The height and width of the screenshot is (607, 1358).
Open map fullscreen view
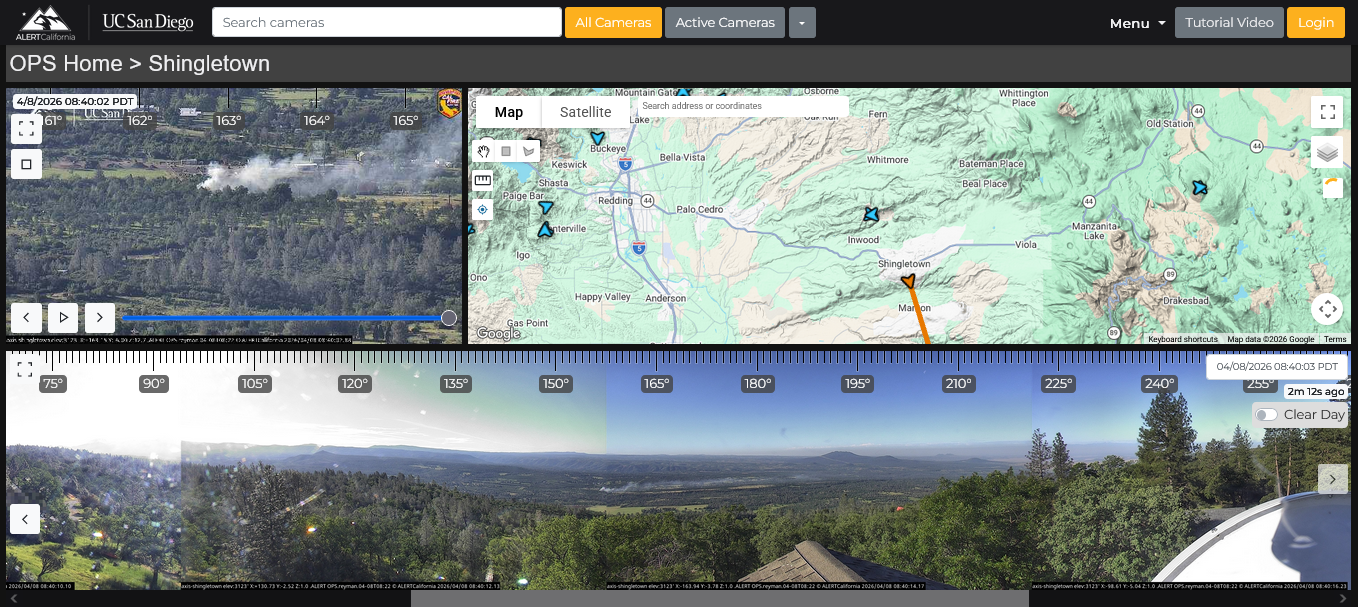[x=1327, y=112]
